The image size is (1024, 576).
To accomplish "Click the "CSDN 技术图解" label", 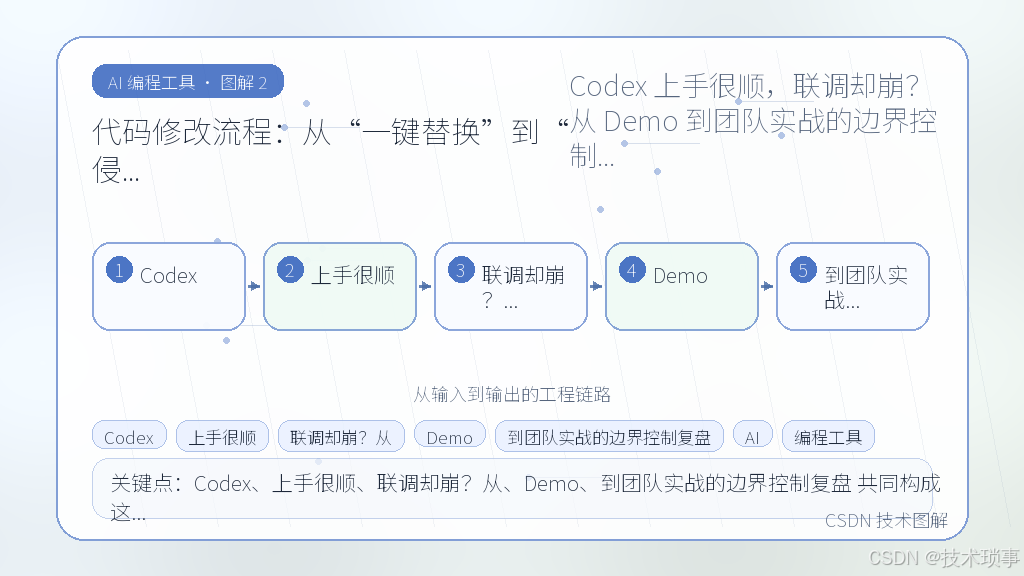I will coord(886,520).
